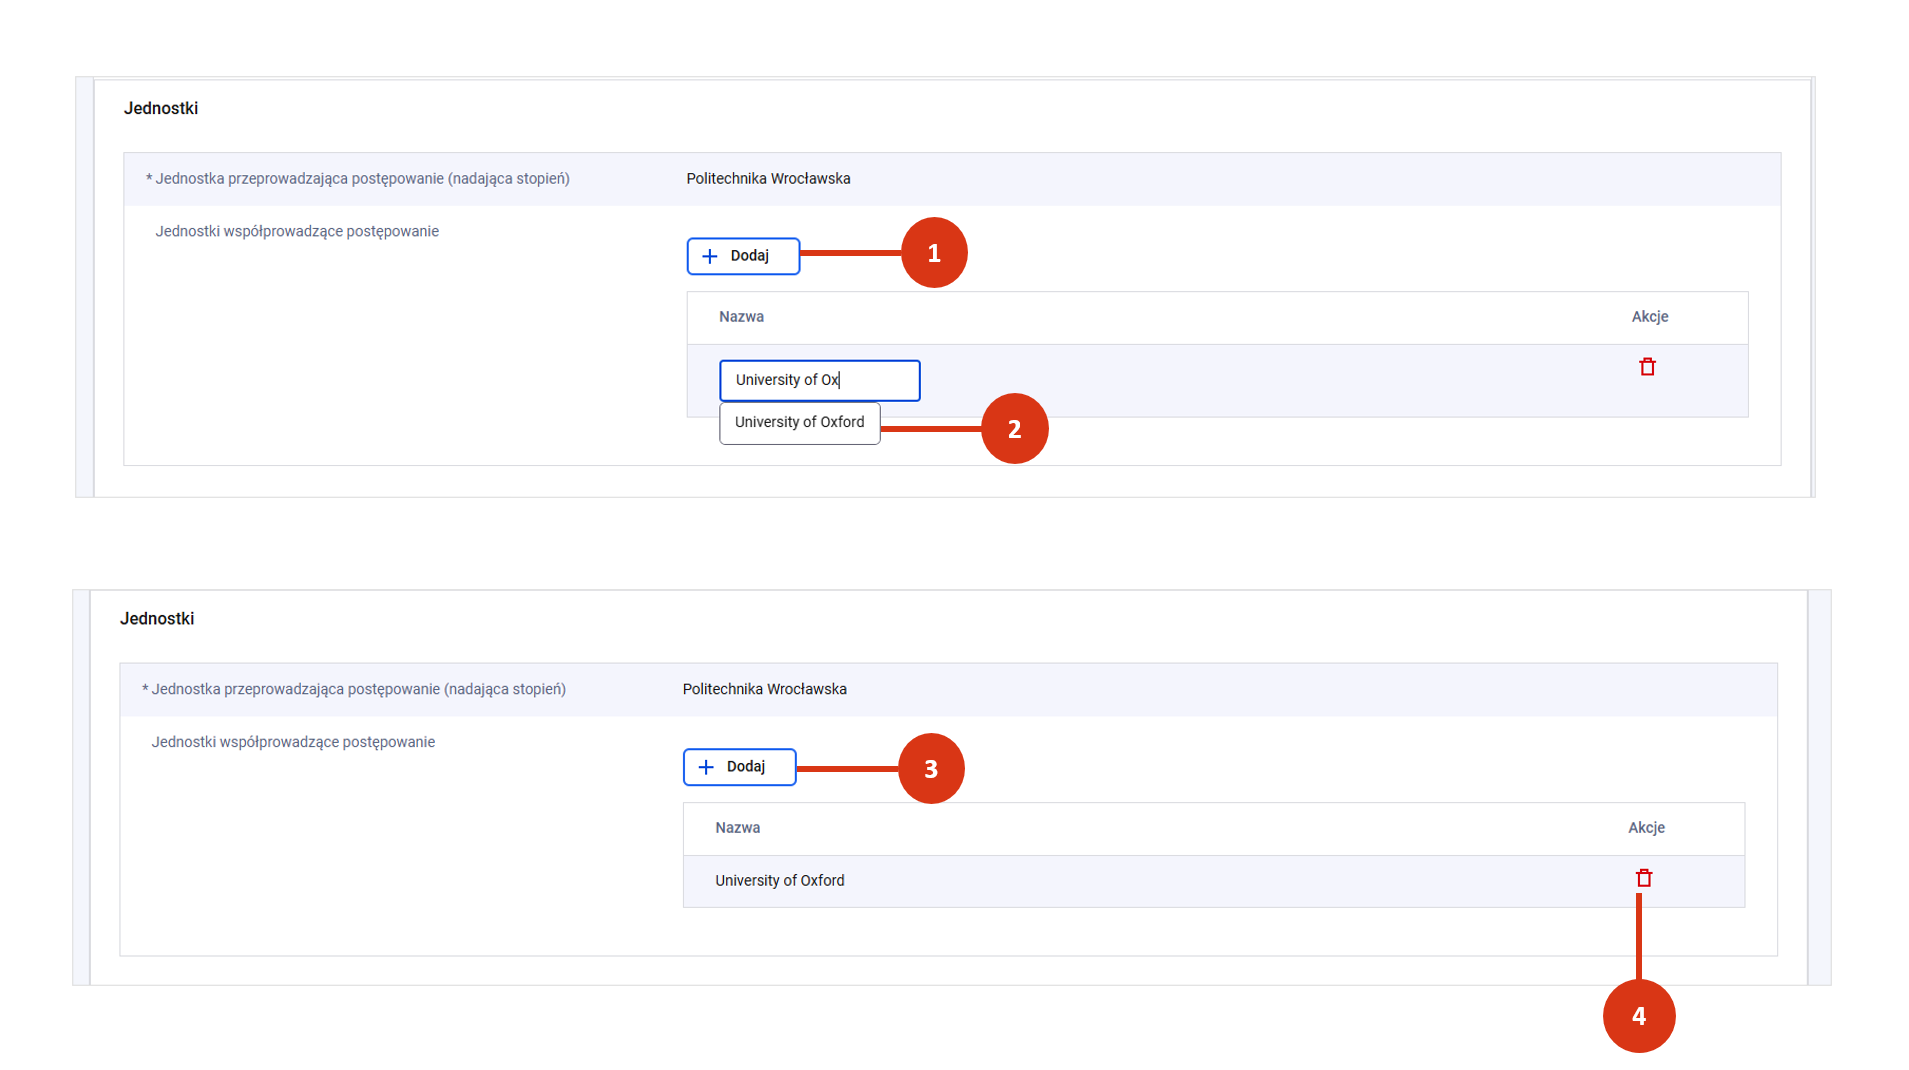1909x1070 pixels.
Task: Click 'Politechnika Wrocławska' value above callout 3
Action: pos(764,690)
